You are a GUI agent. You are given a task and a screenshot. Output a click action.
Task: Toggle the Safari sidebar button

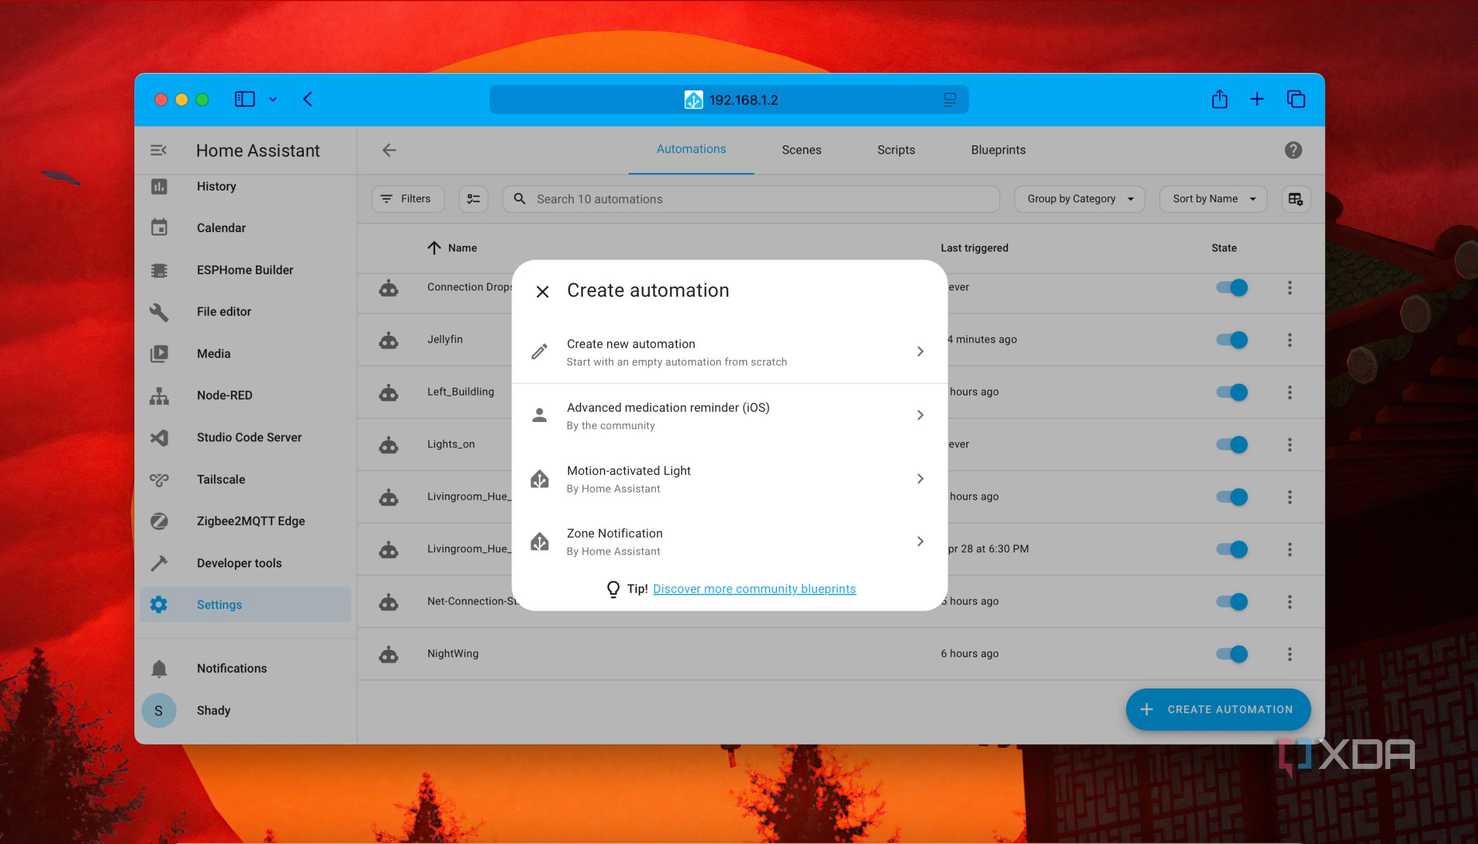click(245, 99)
